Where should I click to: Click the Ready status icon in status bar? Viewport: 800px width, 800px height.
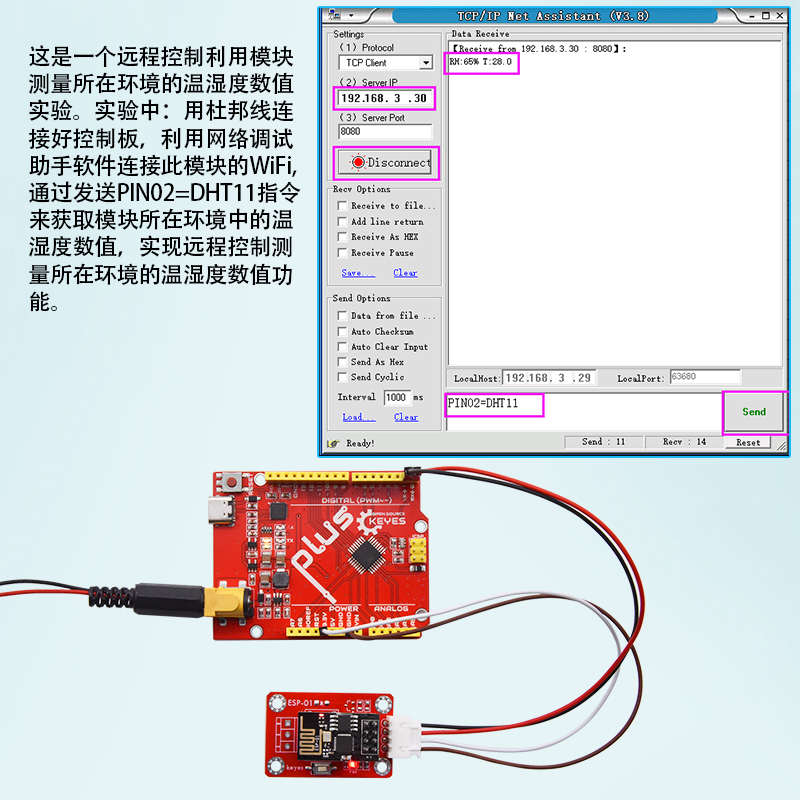(x=333, y=443)
